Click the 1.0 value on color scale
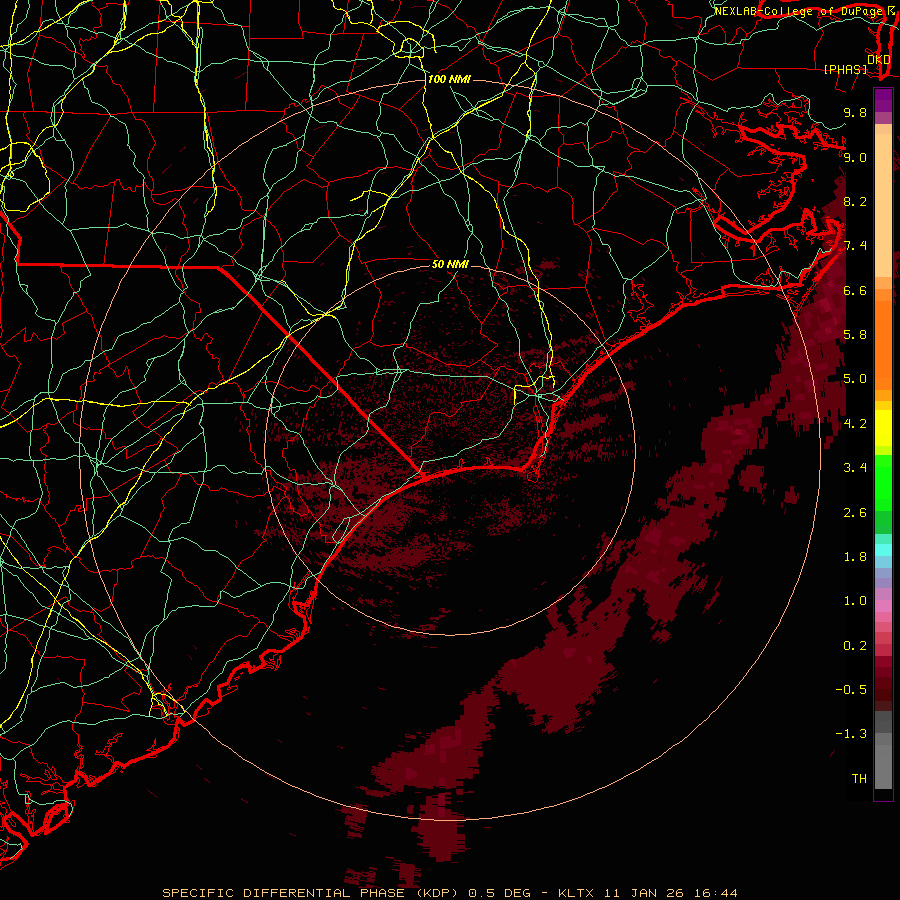 click(x=855, y=601)
